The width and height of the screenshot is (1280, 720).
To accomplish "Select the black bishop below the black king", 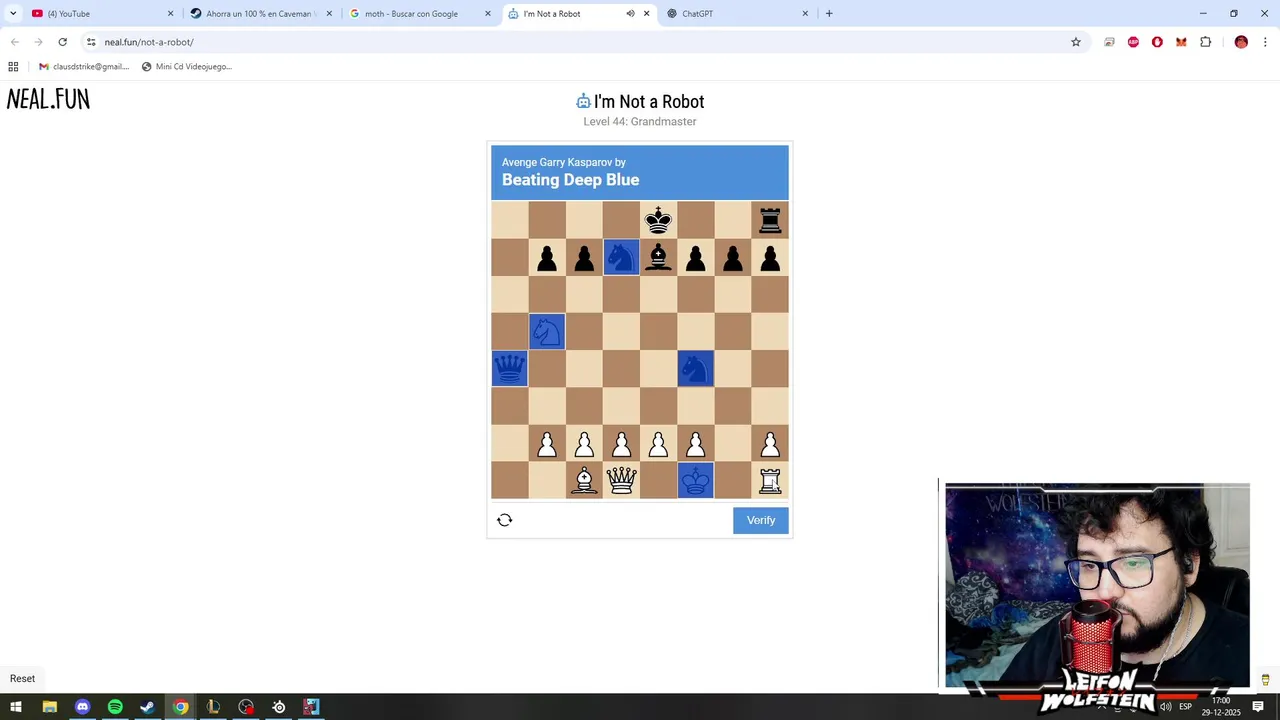I will [658, 257].
